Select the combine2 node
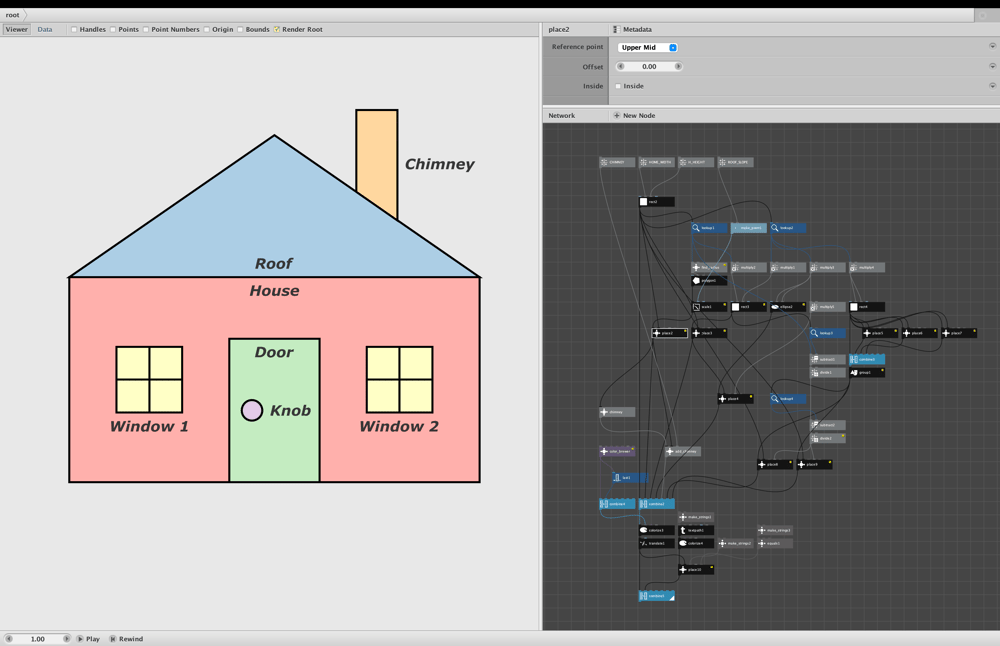The image size is (1000, 646). [x=656, y=504]
